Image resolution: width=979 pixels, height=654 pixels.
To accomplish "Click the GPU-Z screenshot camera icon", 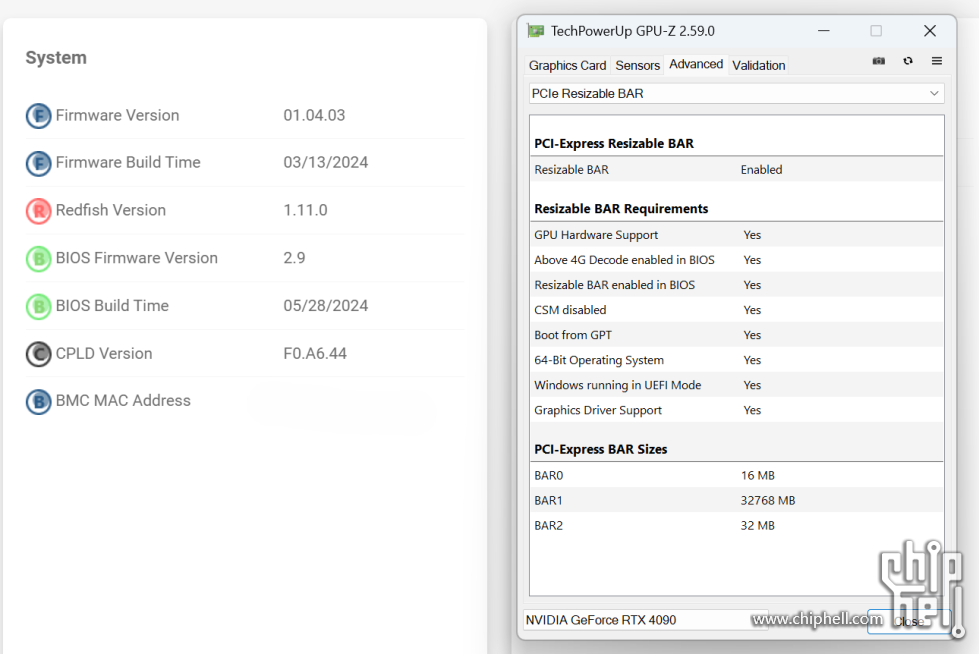I will pyautogui.click(x=878, y=61).
